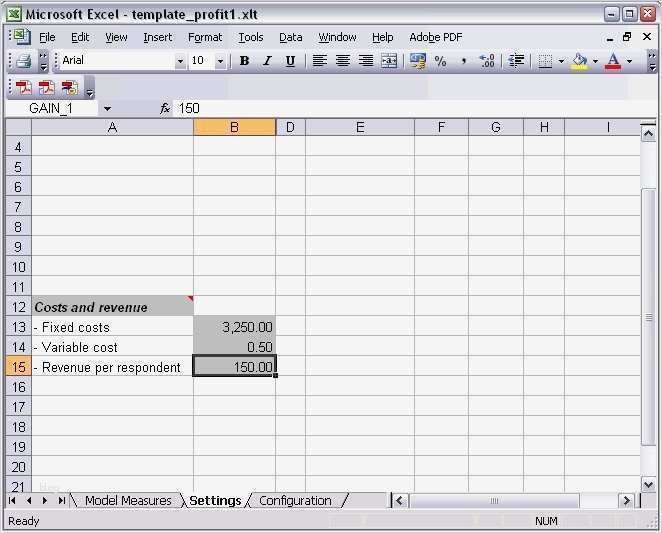Align cell text left

(320, 61)
